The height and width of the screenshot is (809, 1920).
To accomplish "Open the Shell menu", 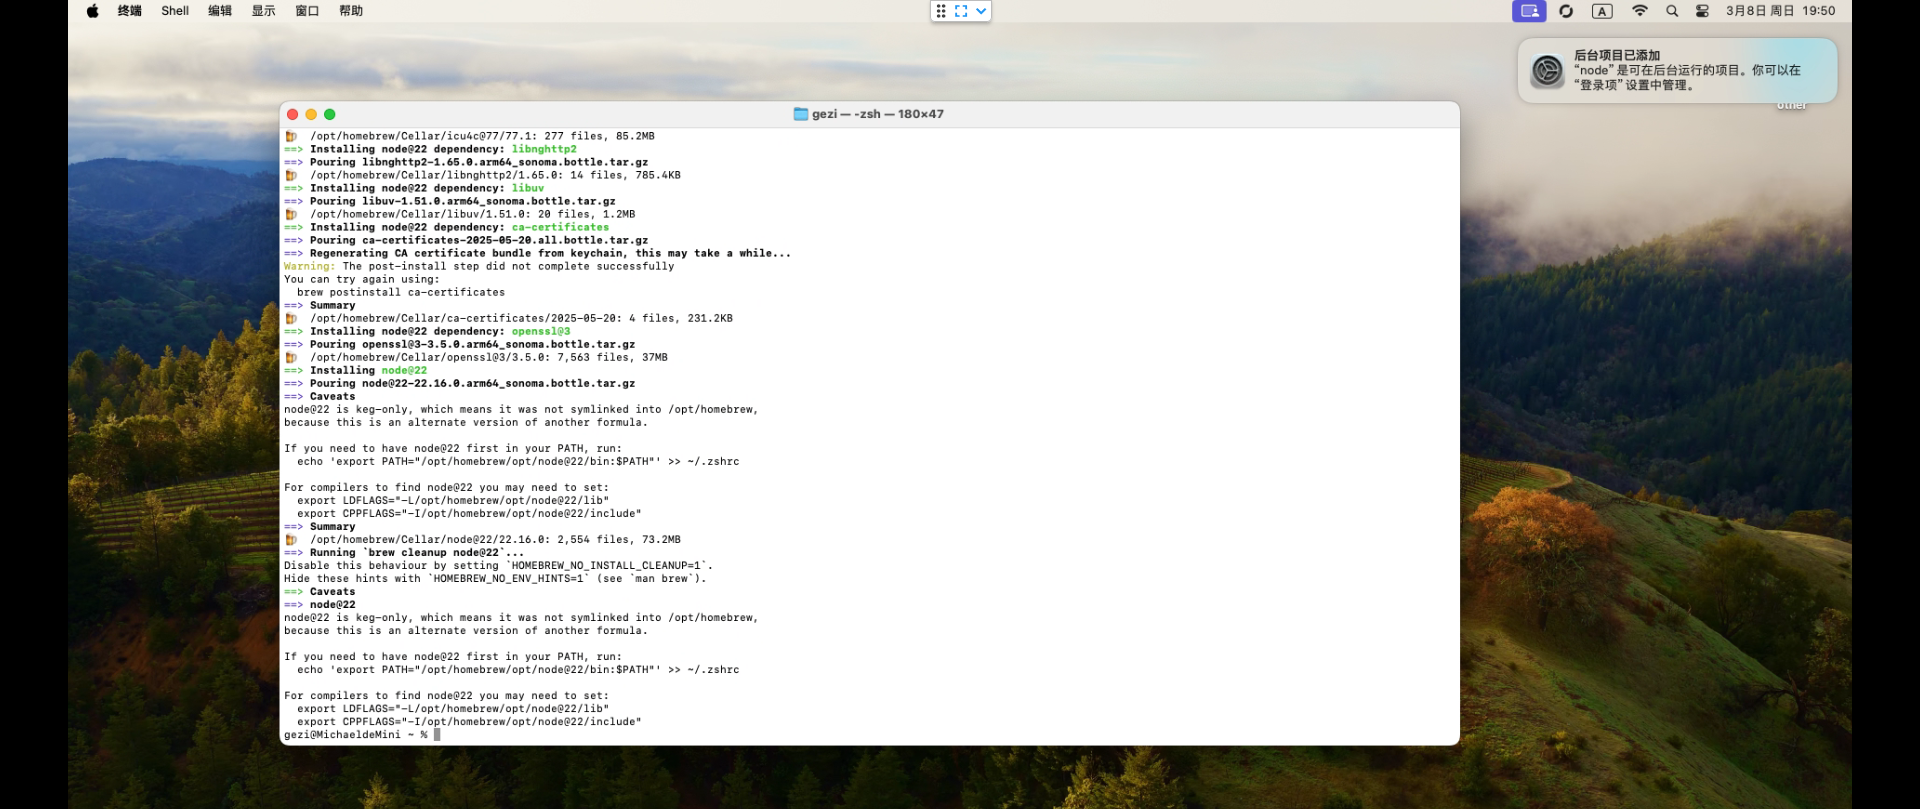I will pos(175,11).
